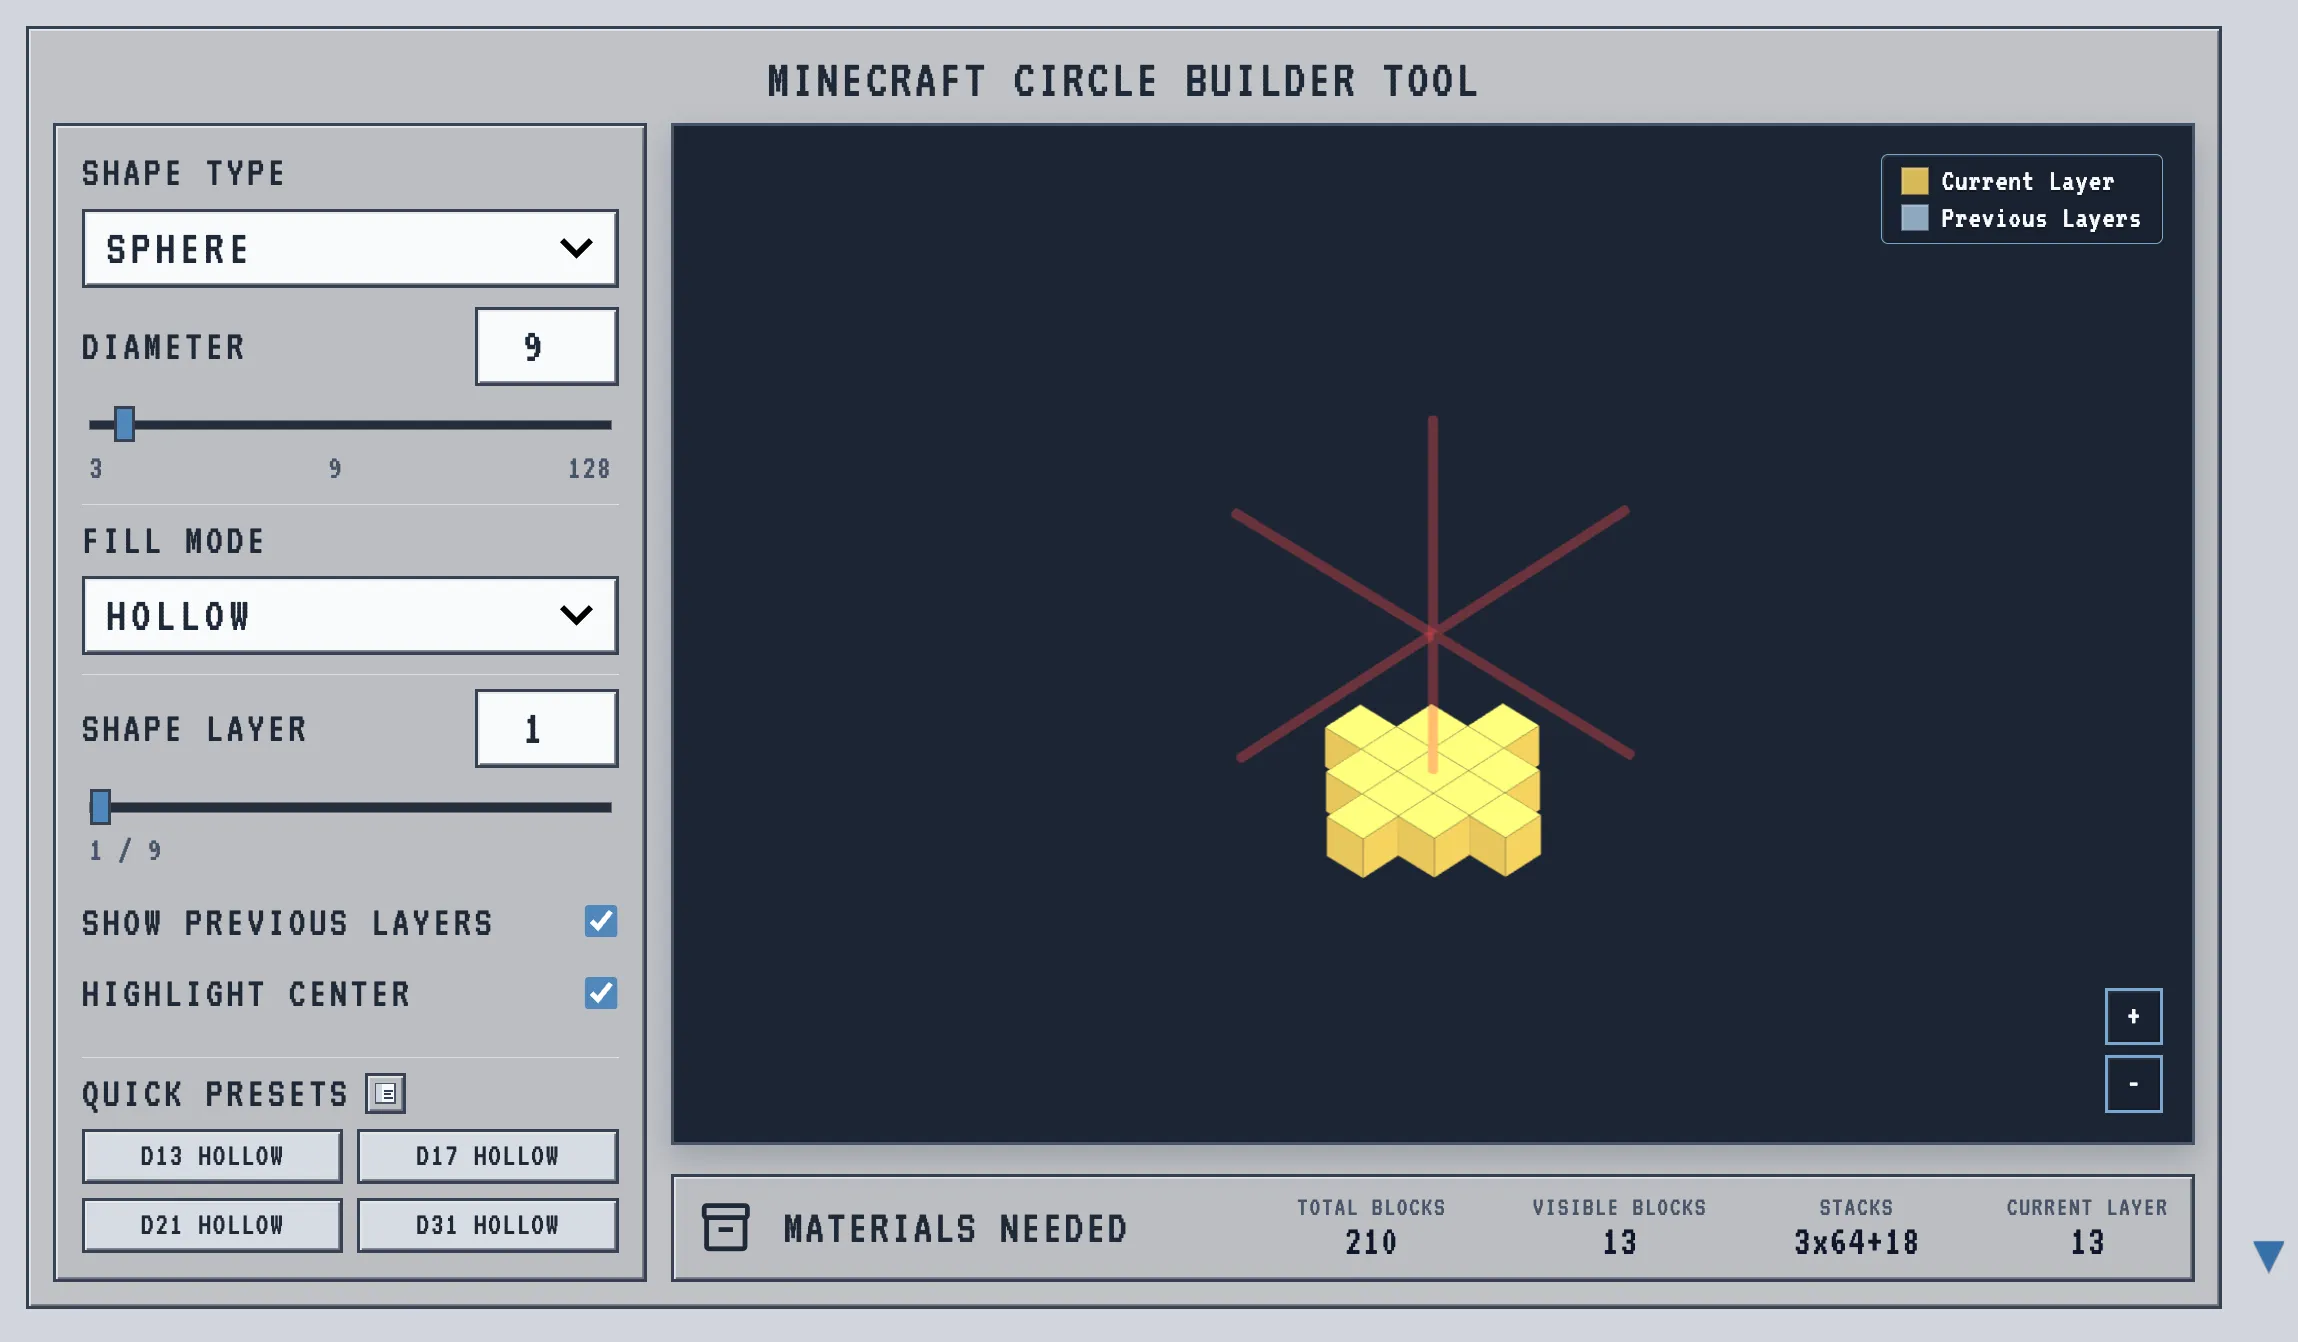This screenshot has width=2298, height=1342.
Task: Click the Stacks value 3x64+18
Action: (1856, 1242)
